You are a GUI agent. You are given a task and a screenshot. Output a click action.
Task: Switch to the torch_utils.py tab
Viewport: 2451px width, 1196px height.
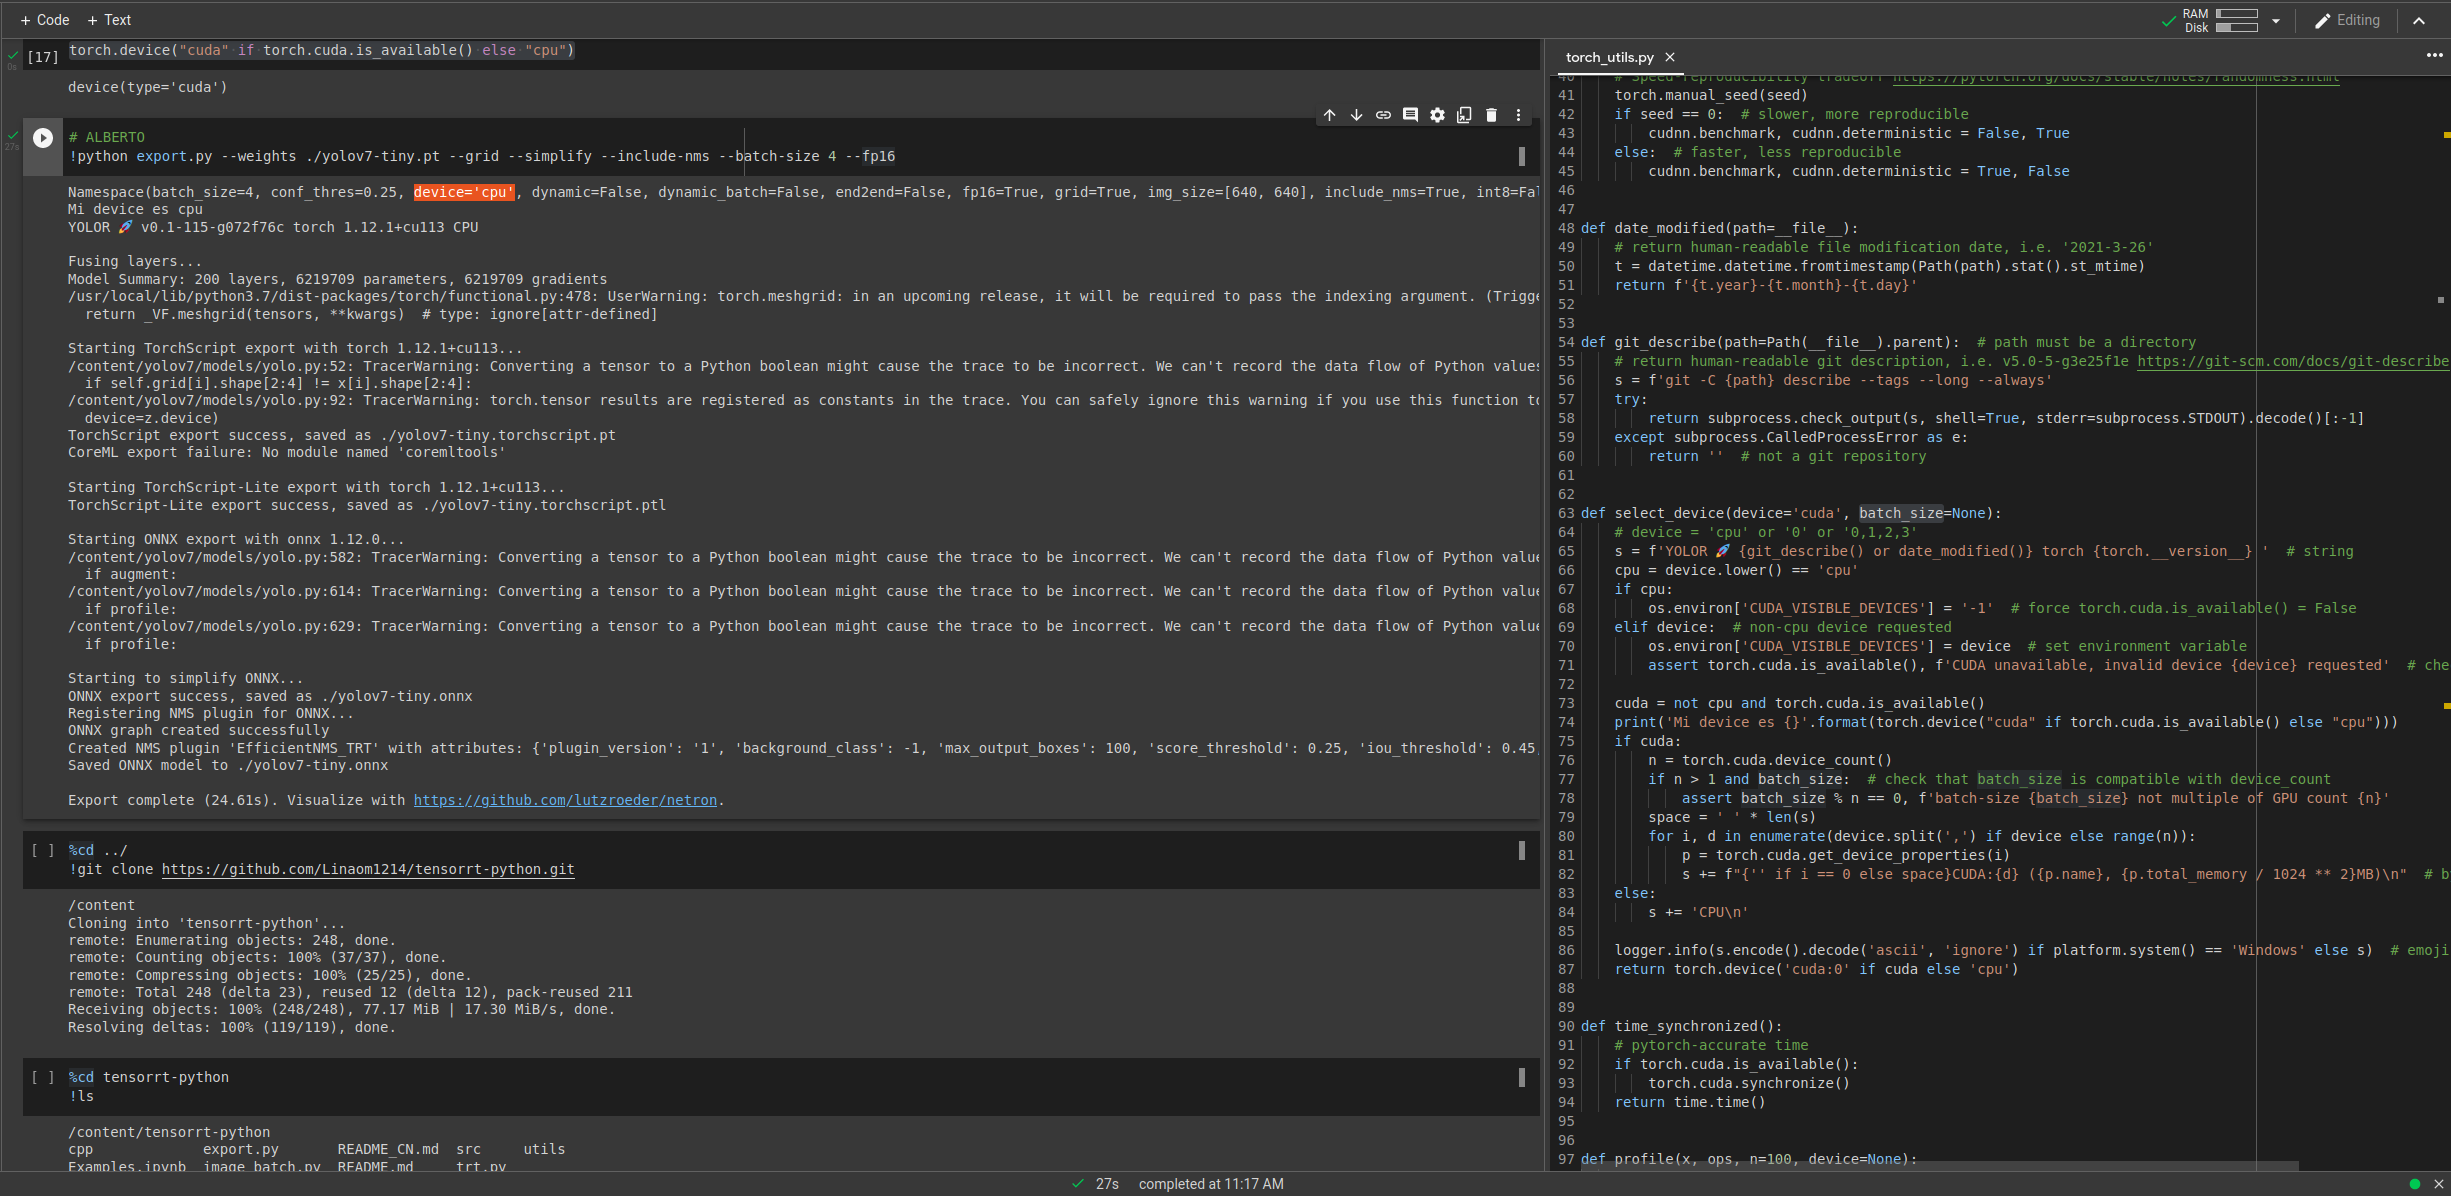coord(1609,57)
